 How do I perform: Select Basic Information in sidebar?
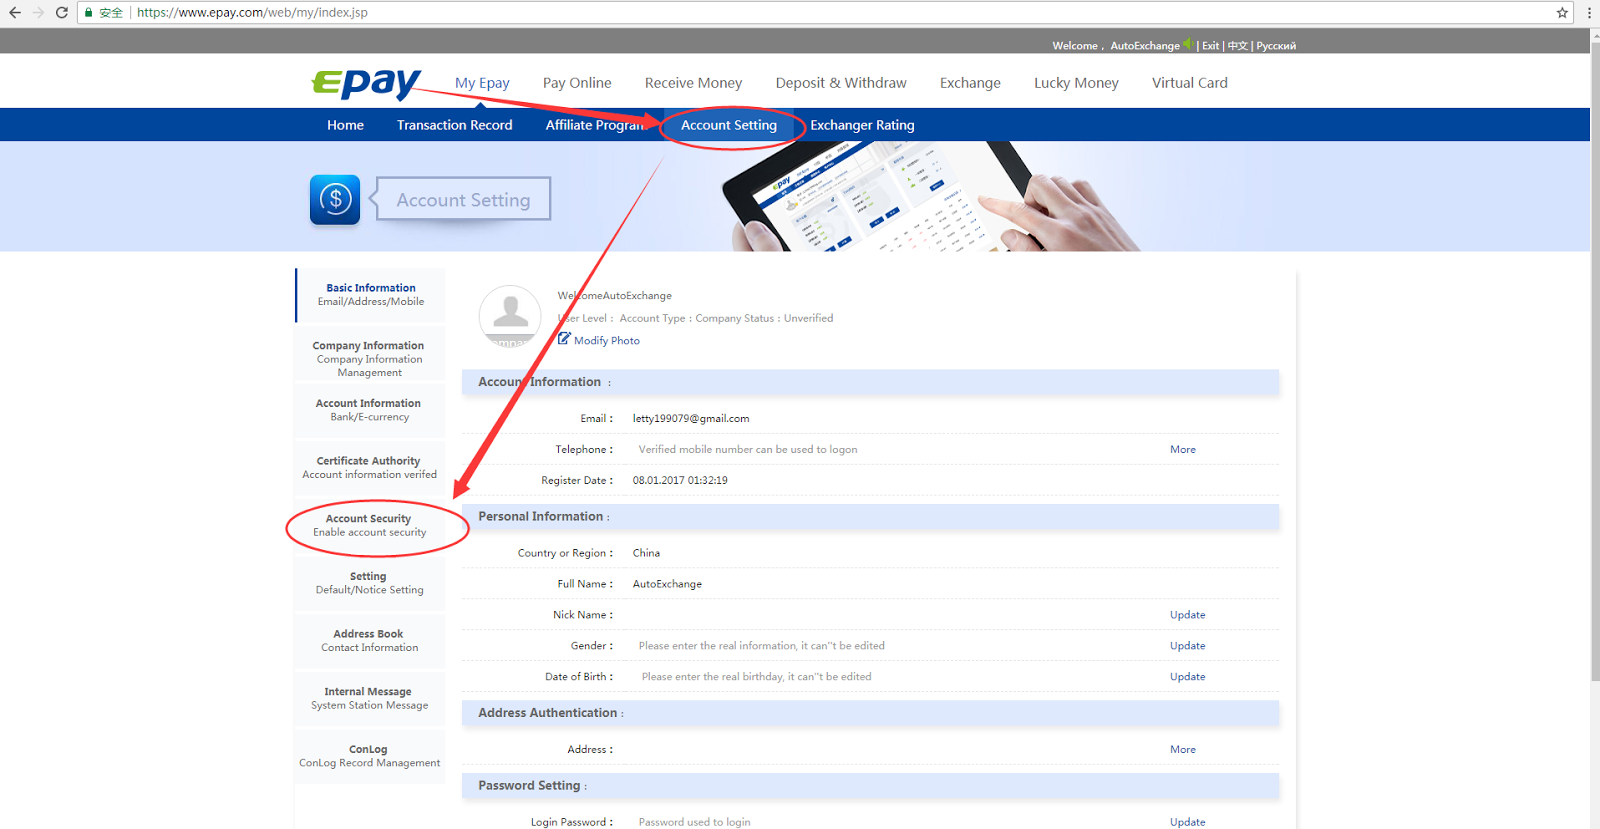[371, 295]
